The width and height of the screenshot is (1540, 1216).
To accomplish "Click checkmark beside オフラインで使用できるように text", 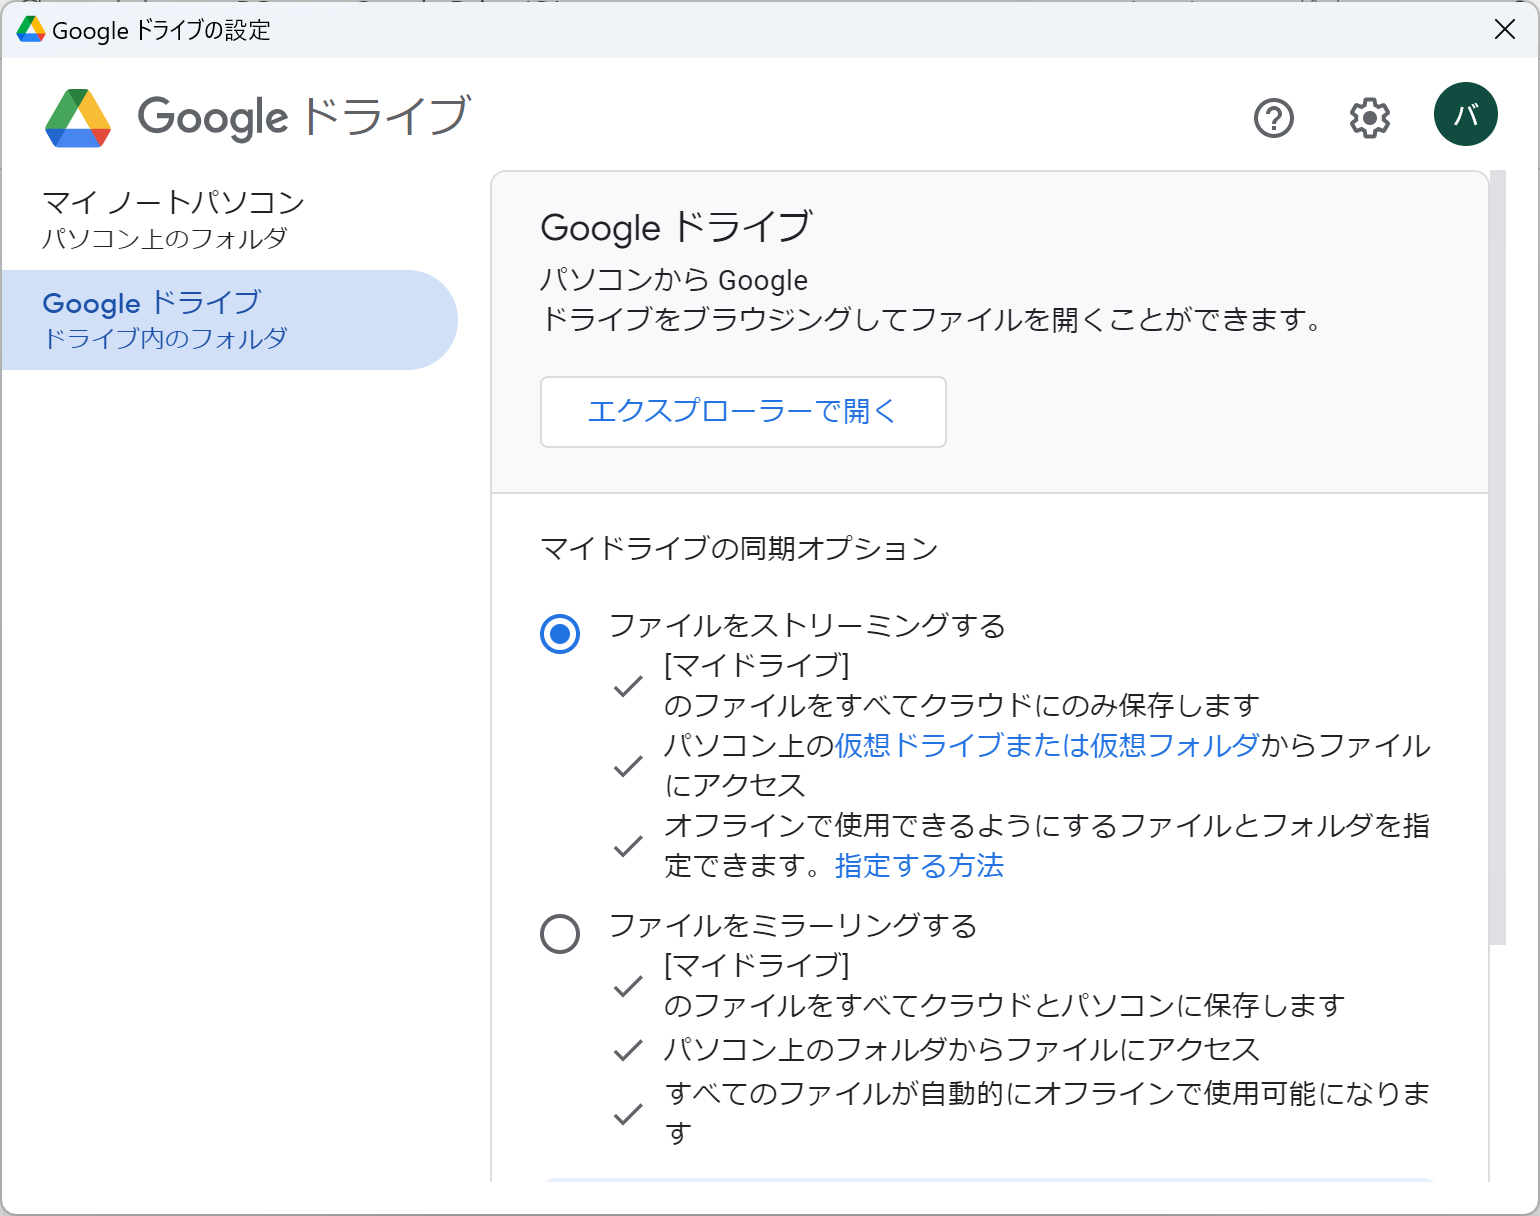I will (628, 846).
